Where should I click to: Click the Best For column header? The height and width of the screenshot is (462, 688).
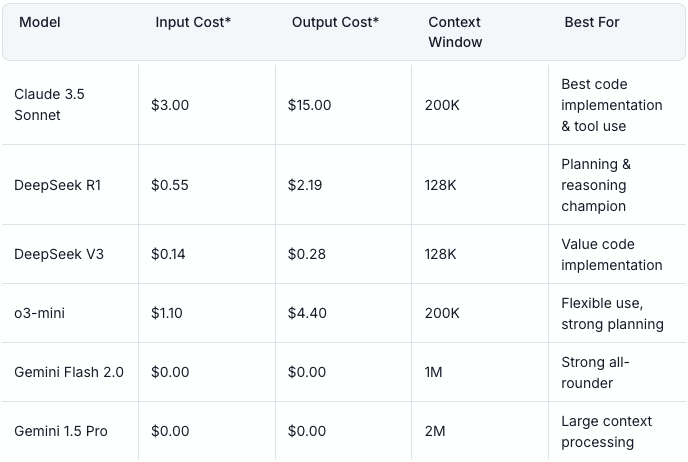(592, 22)
